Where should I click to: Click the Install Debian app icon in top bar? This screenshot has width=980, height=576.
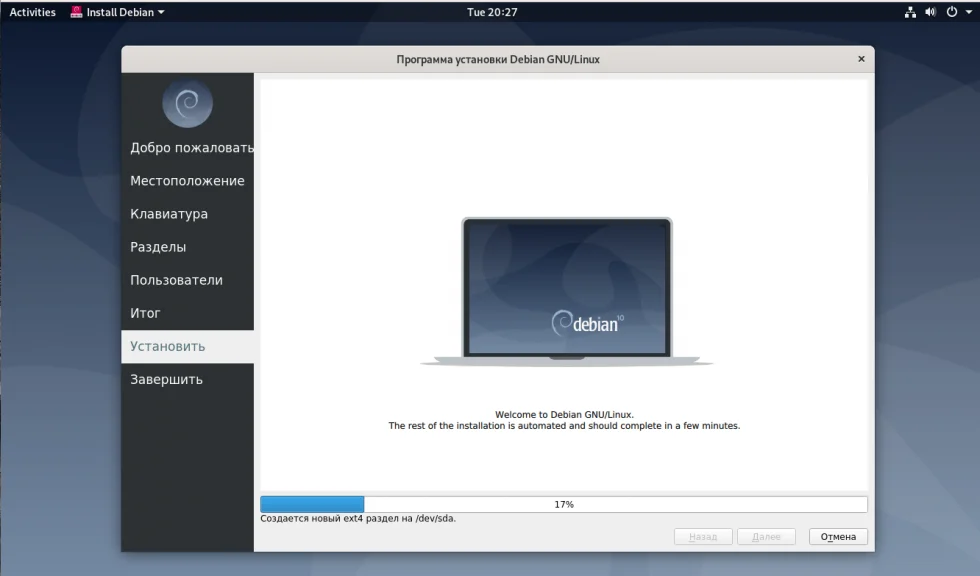[76, 12]
